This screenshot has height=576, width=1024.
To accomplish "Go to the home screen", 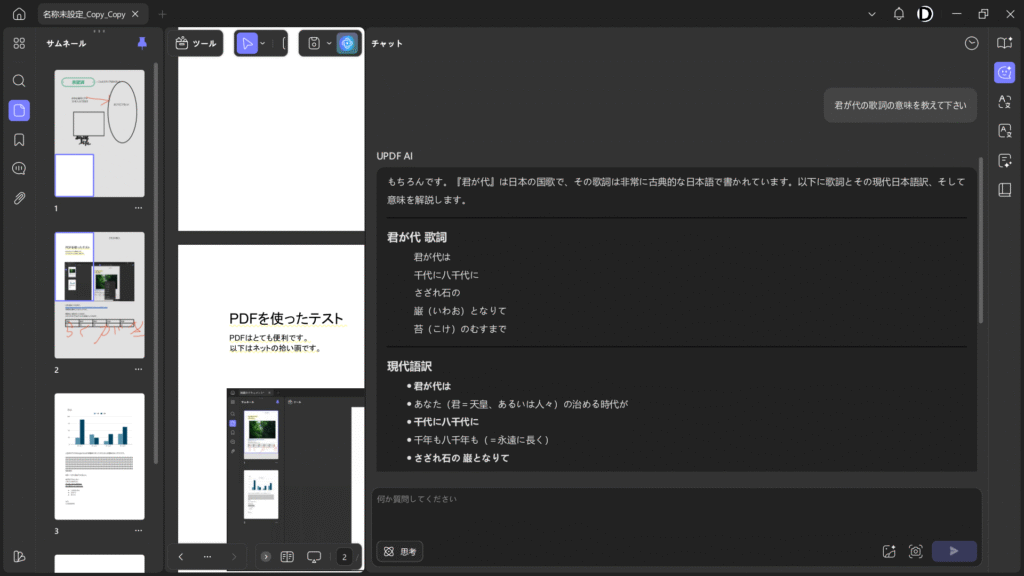I will [x=18, y=14].
